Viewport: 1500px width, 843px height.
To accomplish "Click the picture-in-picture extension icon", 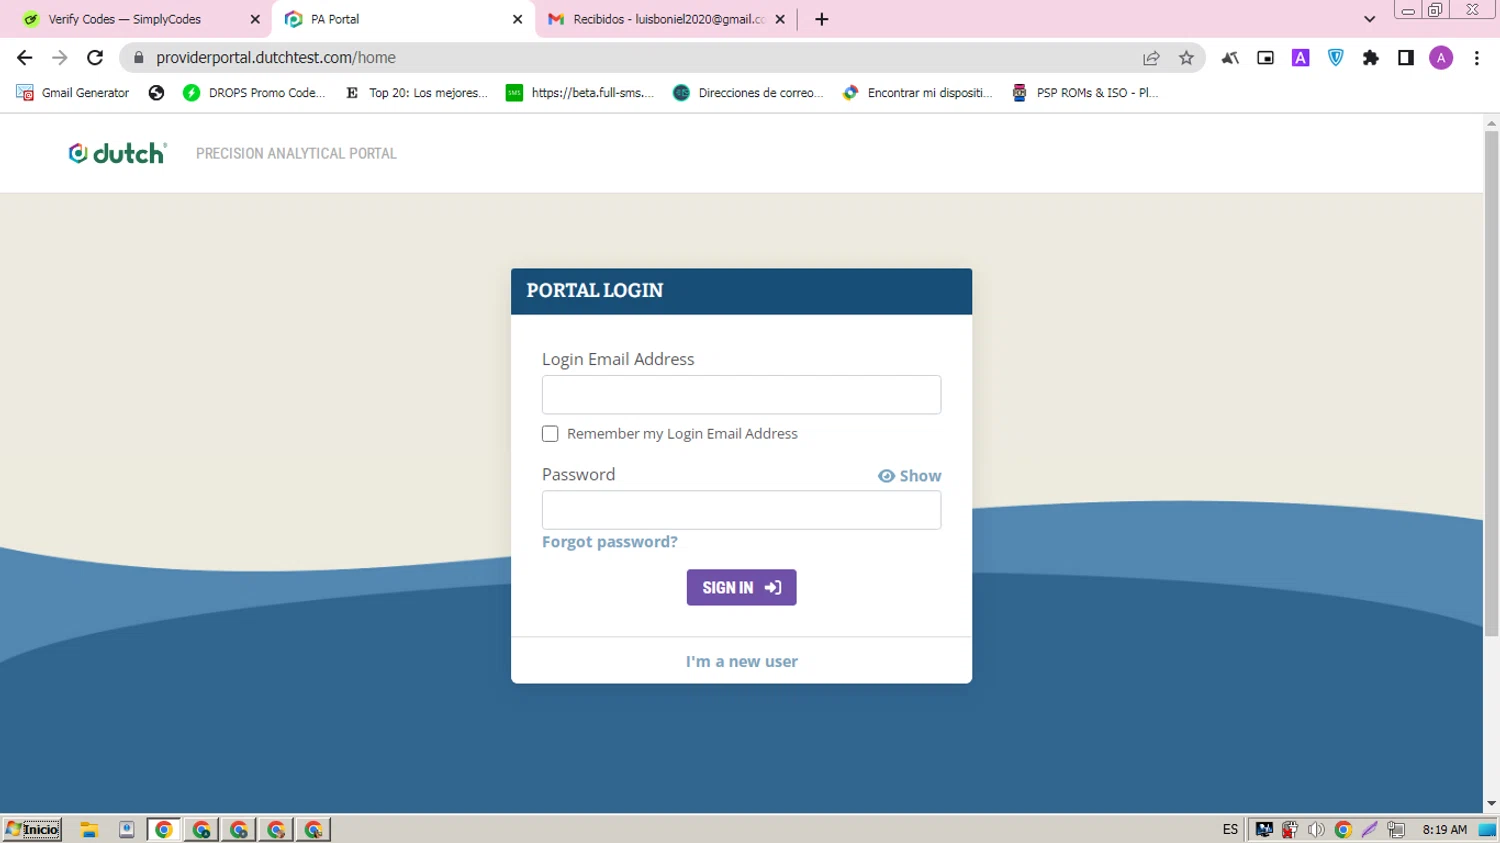I will pos(1265,58).
